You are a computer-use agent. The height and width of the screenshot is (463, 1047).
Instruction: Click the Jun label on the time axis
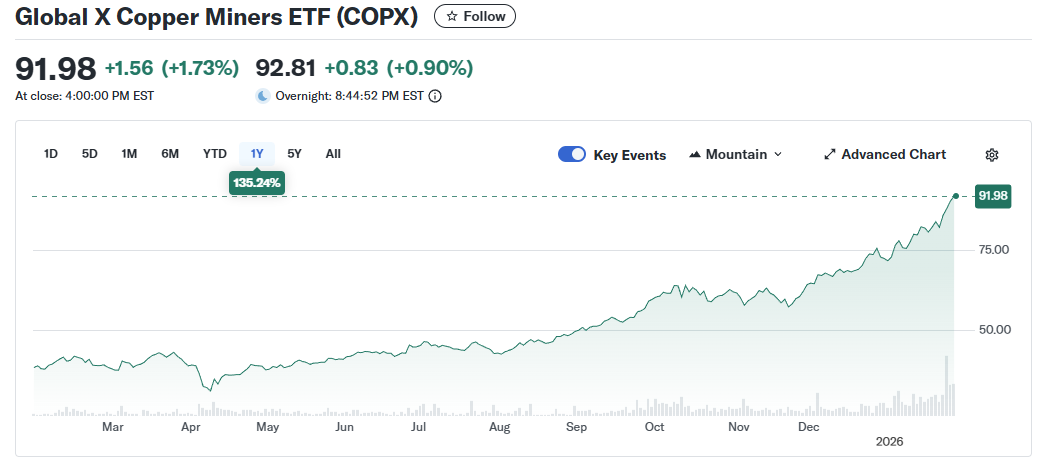click(344, 428)
